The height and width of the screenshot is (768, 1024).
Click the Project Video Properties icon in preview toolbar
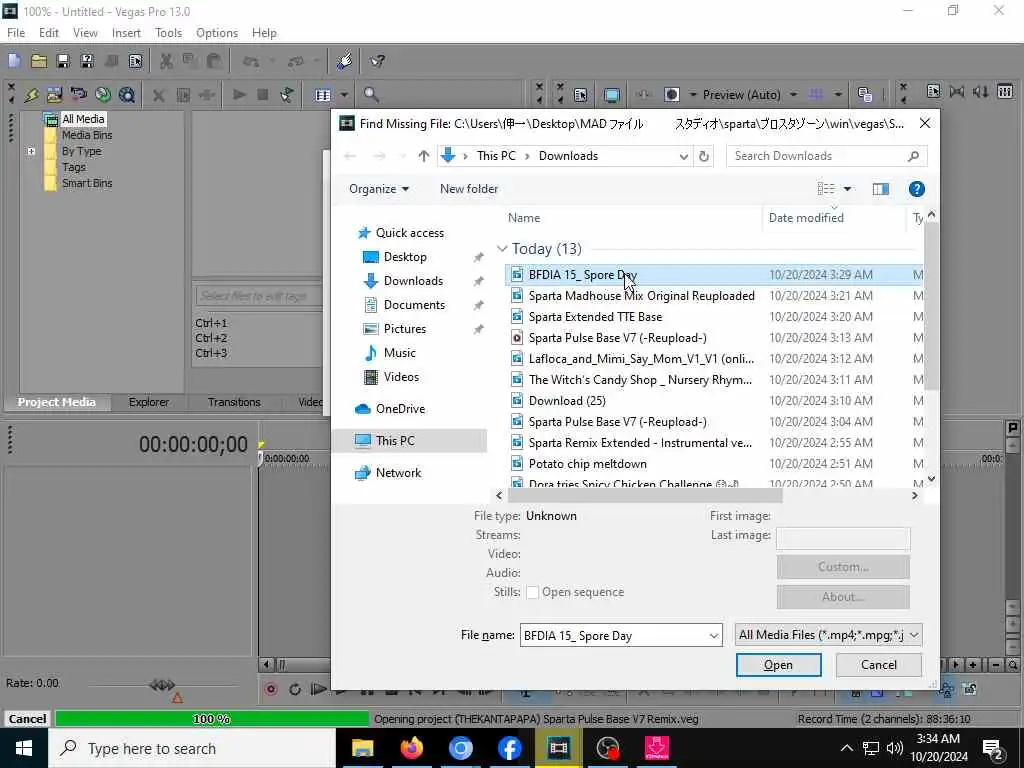pyautogui.click(x=580, y=95)
